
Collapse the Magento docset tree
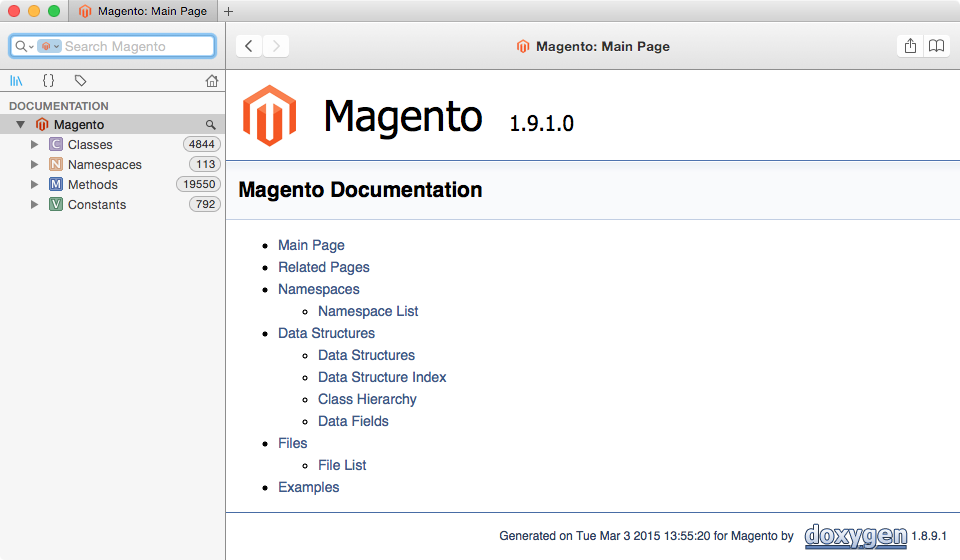[x=20, y=125]
